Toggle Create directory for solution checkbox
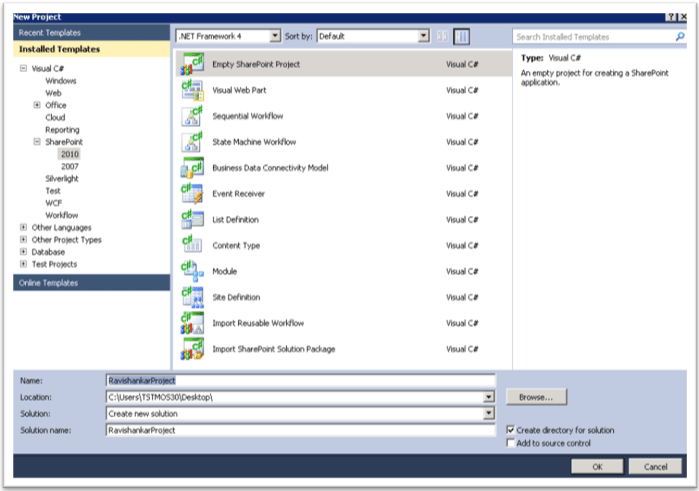The image size is (699, 491). [510, 430]
